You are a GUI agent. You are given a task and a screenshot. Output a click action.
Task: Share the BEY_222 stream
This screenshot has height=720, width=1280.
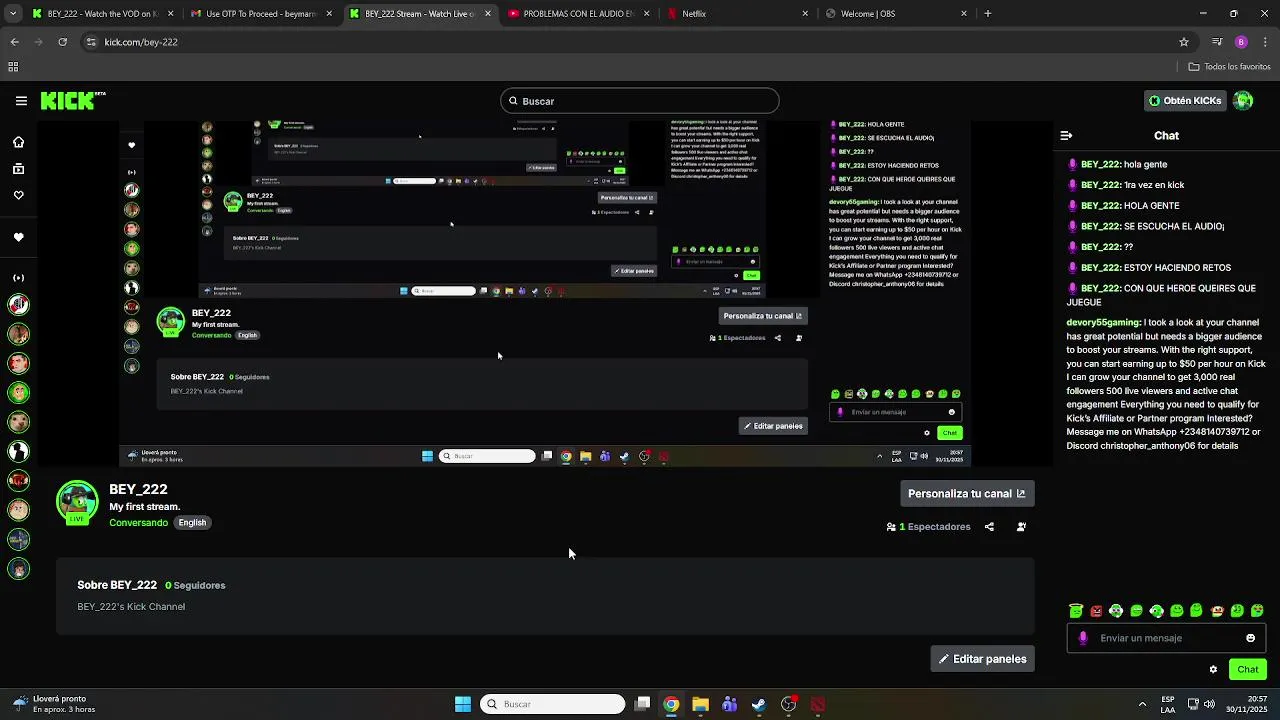pyautogui.click(x=989, y=527)
